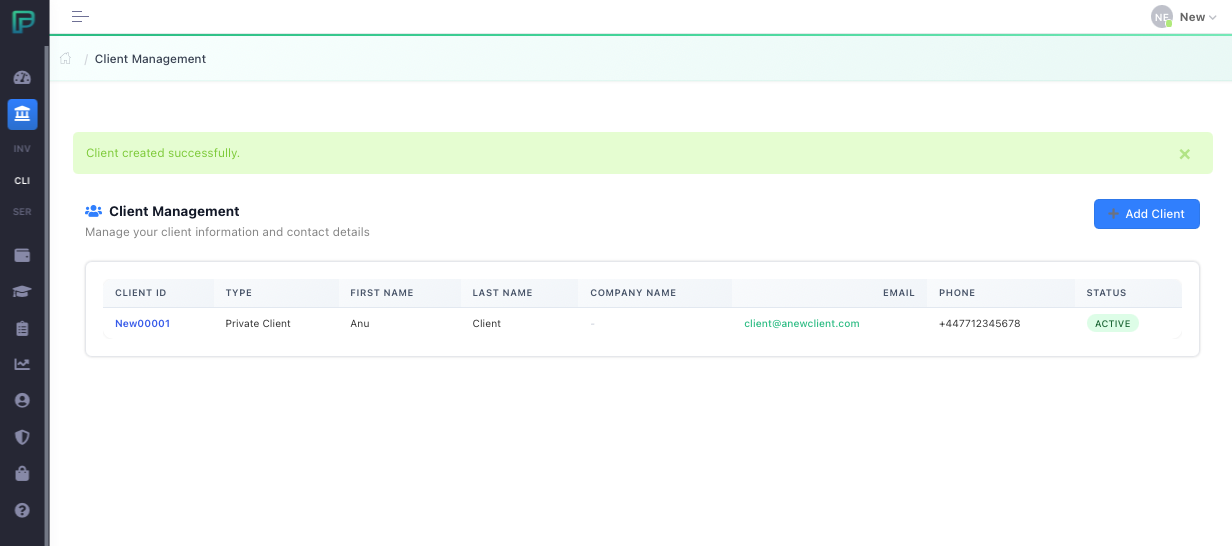Image resolution: width=1232 pixels, height=546 pixels.
Task: Click the shield icon in sidebar
Action: tap(22, 437)
